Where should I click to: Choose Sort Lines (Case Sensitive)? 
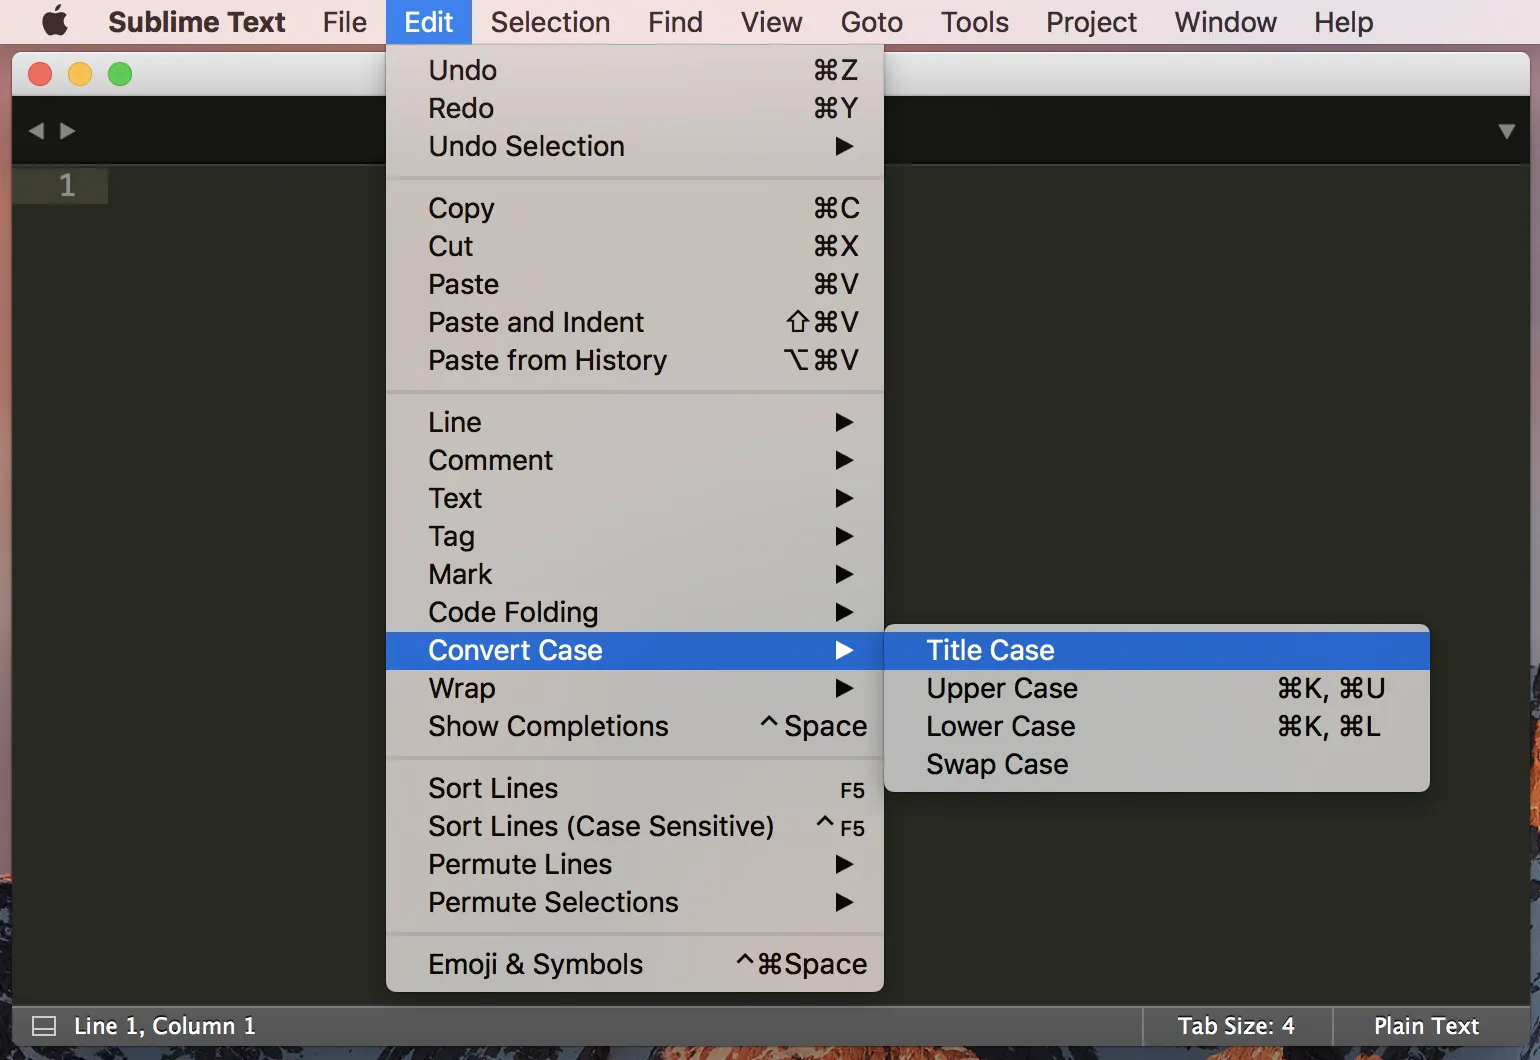[x=635, y=826]
